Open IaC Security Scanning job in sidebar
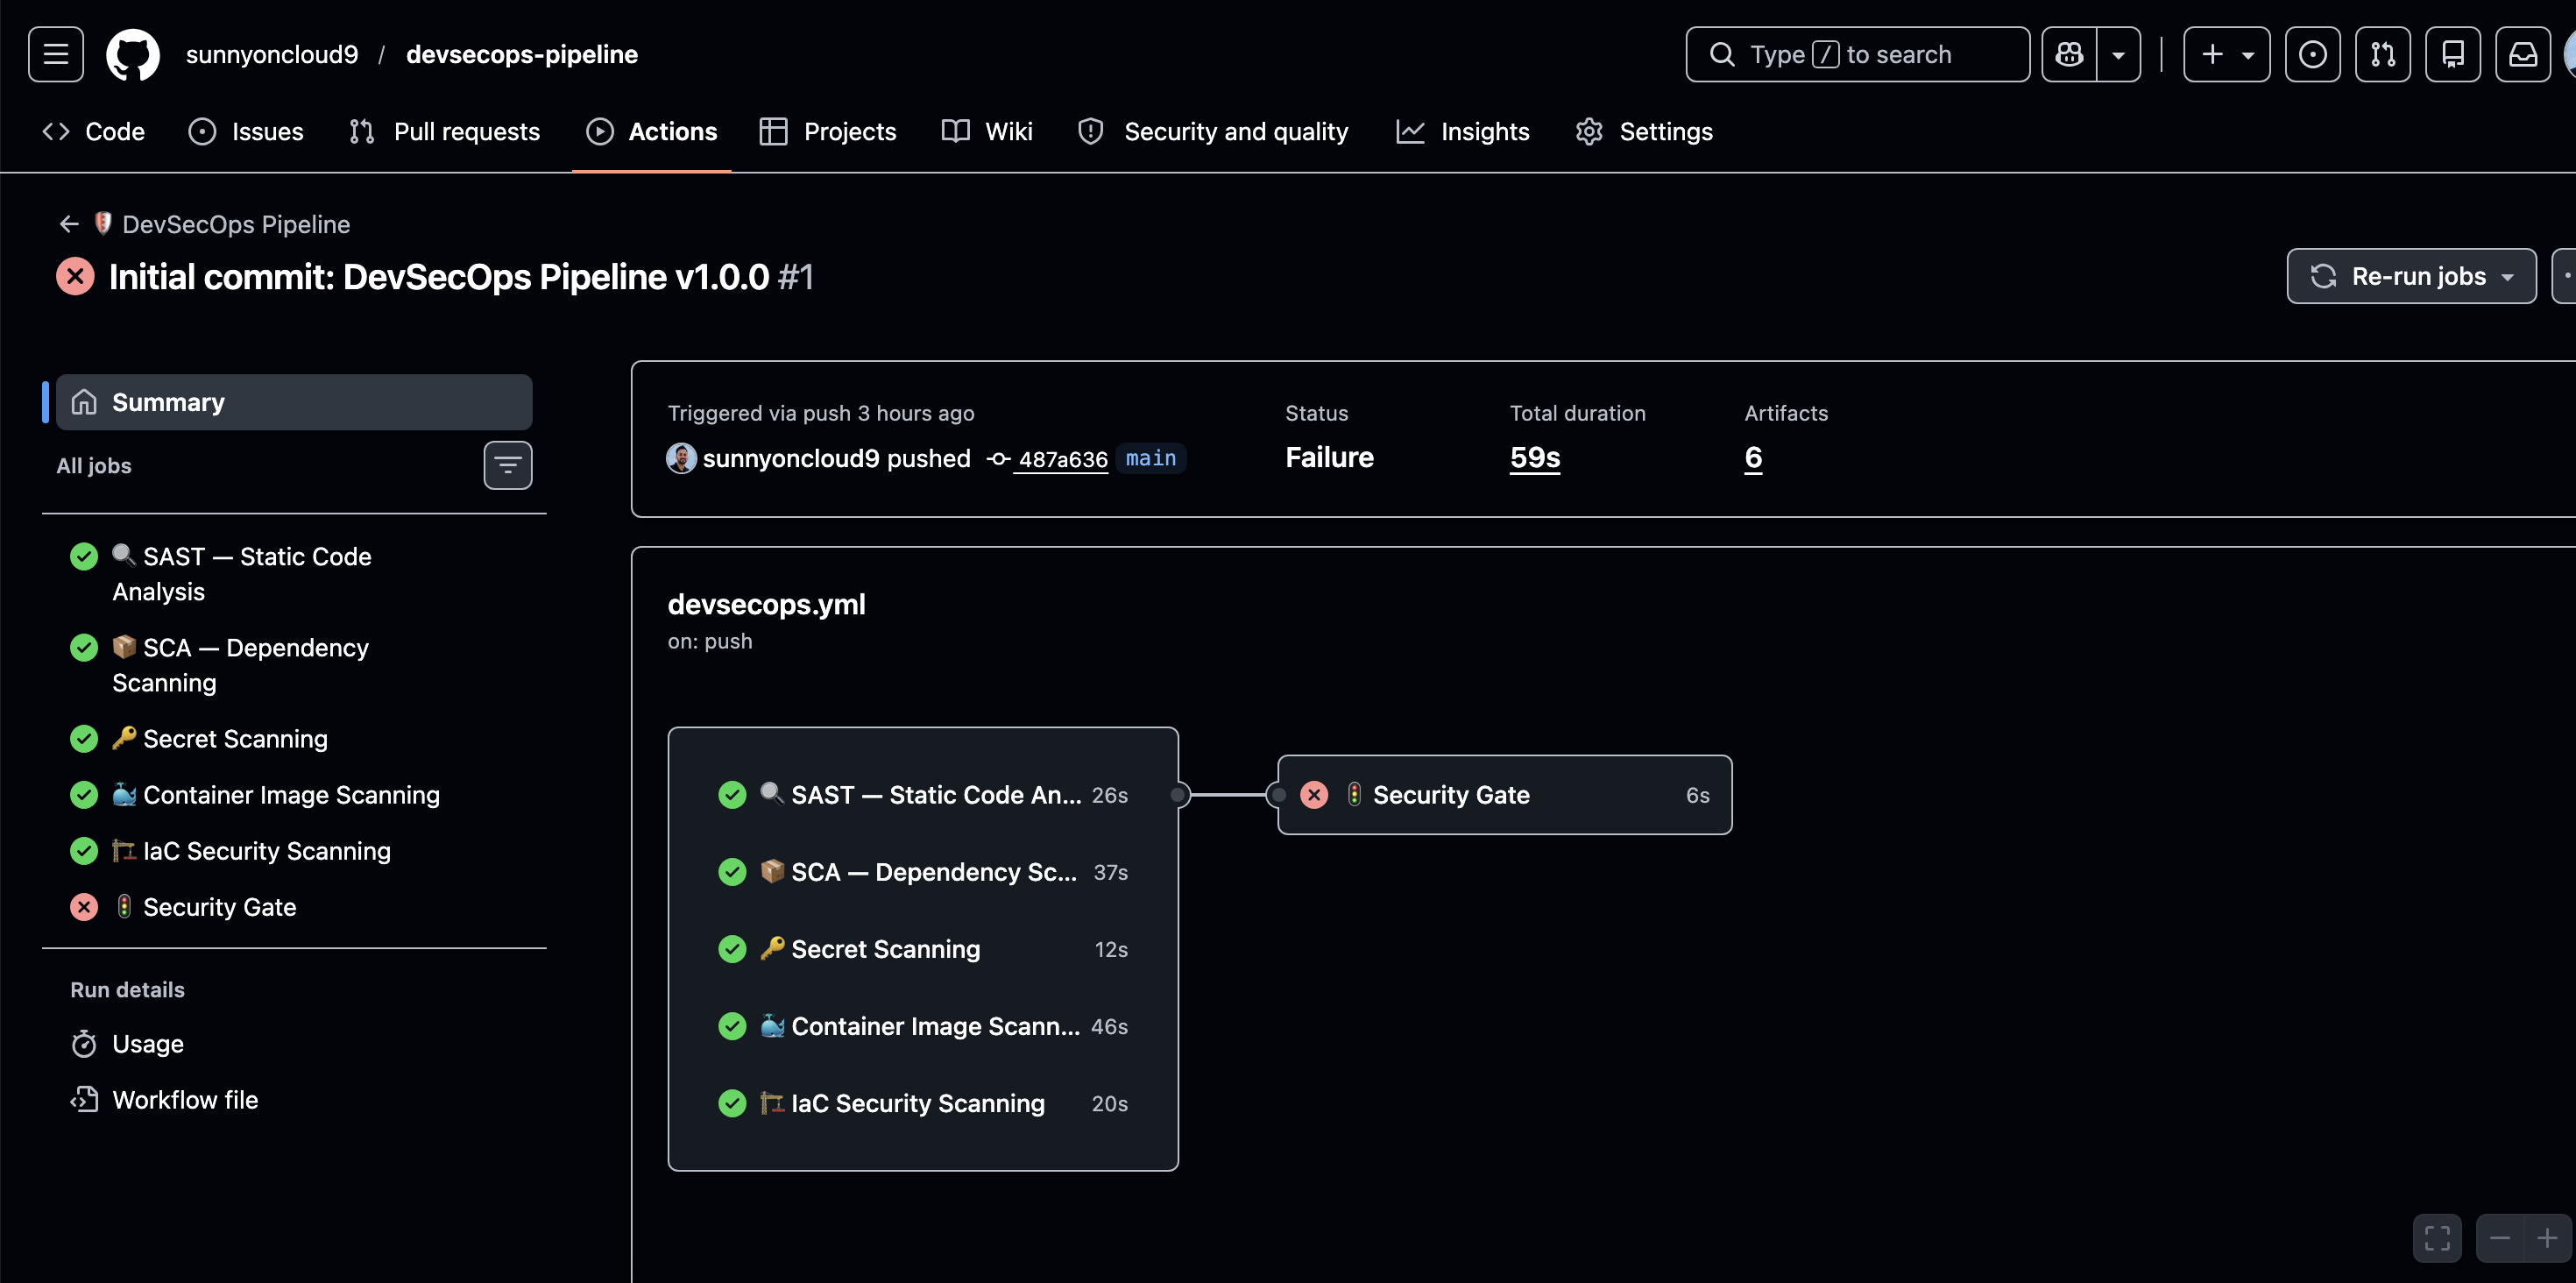Image resolution: width=2576 pixels, height=1283 pixels. click(294, 851)
